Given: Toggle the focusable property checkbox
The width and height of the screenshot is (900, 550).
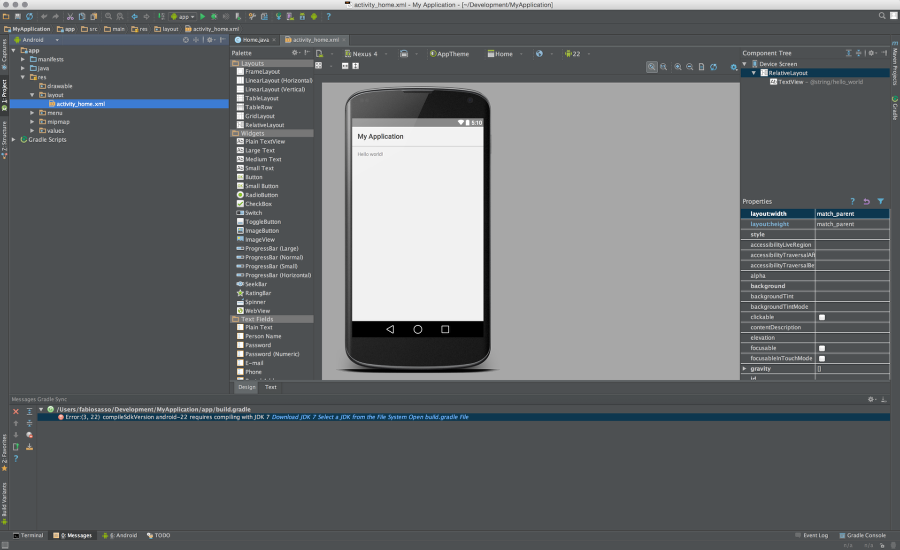Looking at the screenshot, I should (822, 348).
